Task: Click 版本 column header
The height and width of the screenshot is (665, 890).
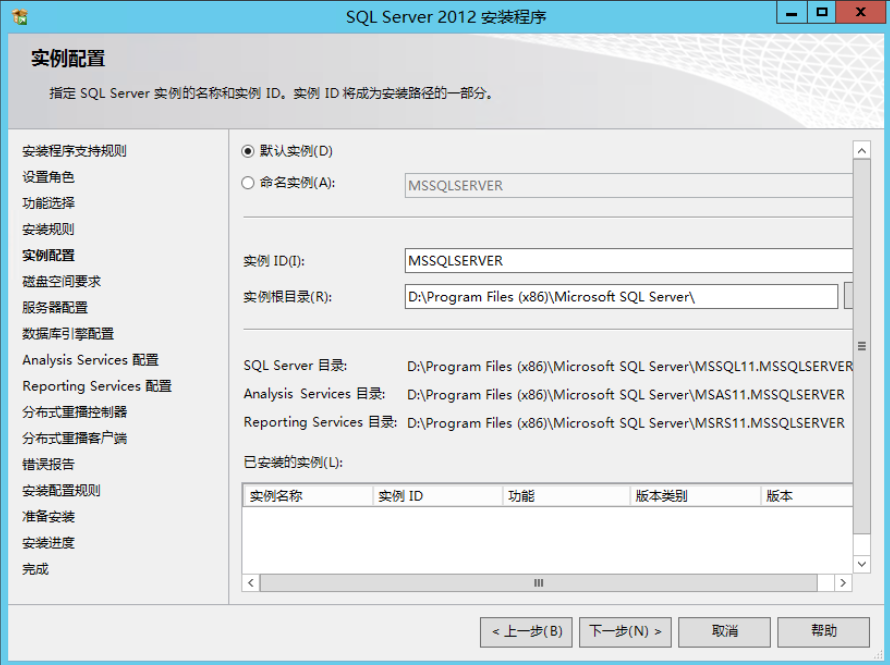Action: (807, 496)
